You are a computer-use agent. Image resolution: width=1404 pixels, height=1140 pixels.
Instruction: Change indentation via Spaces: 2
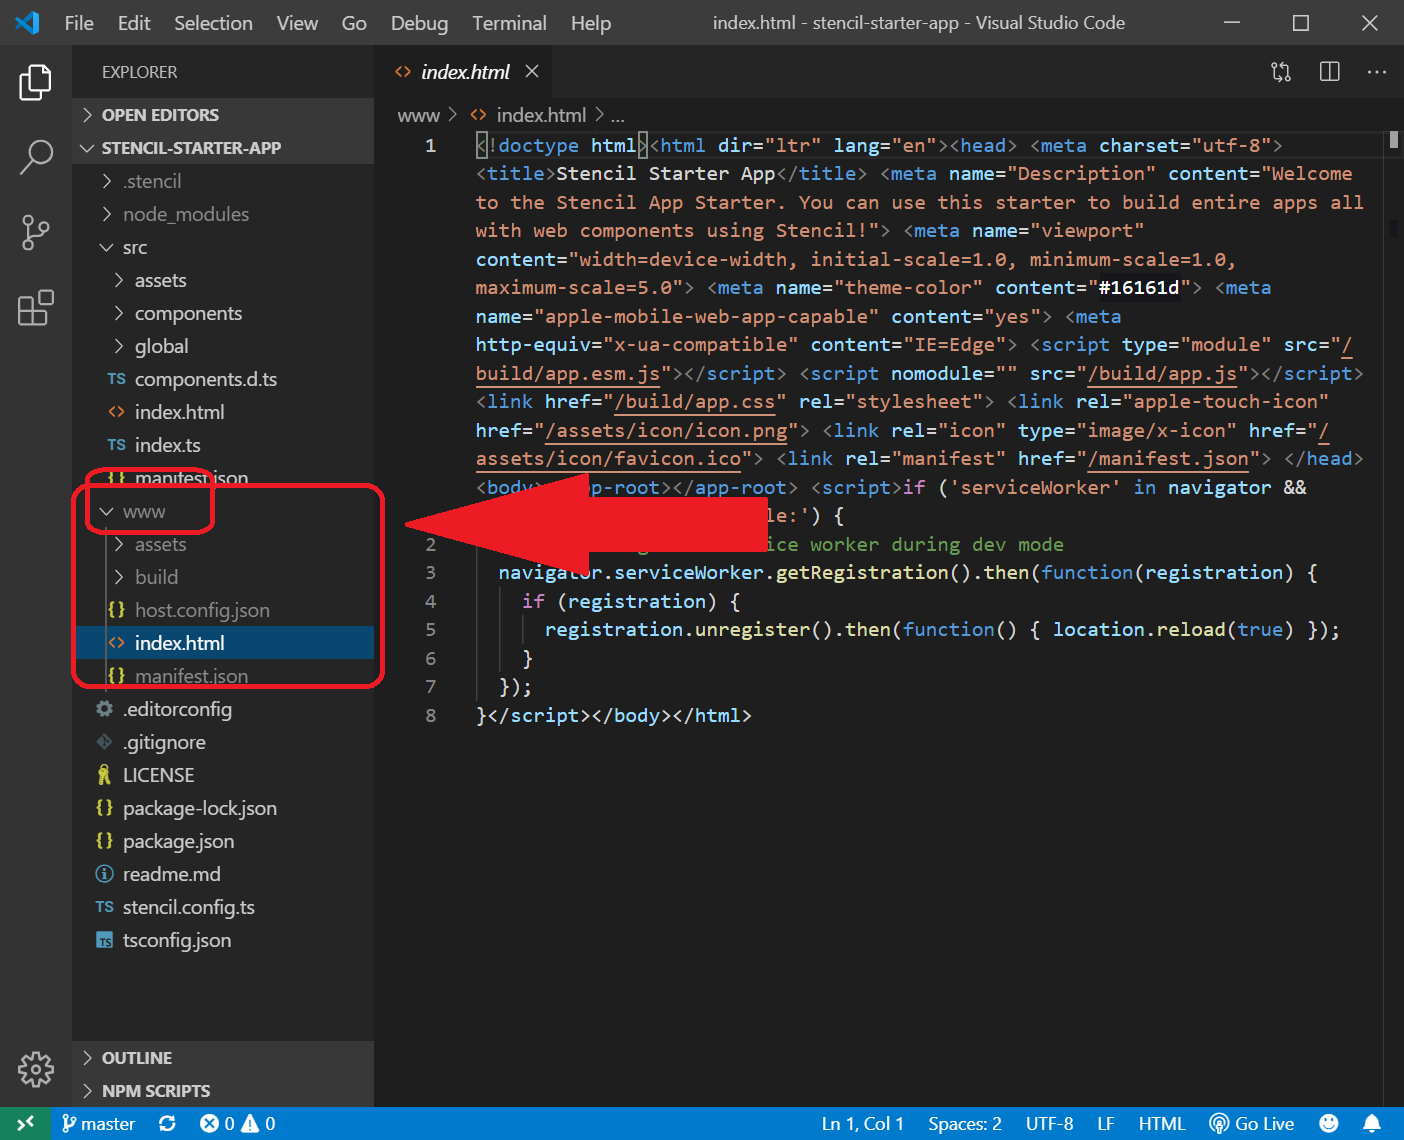click(964, 1124)
